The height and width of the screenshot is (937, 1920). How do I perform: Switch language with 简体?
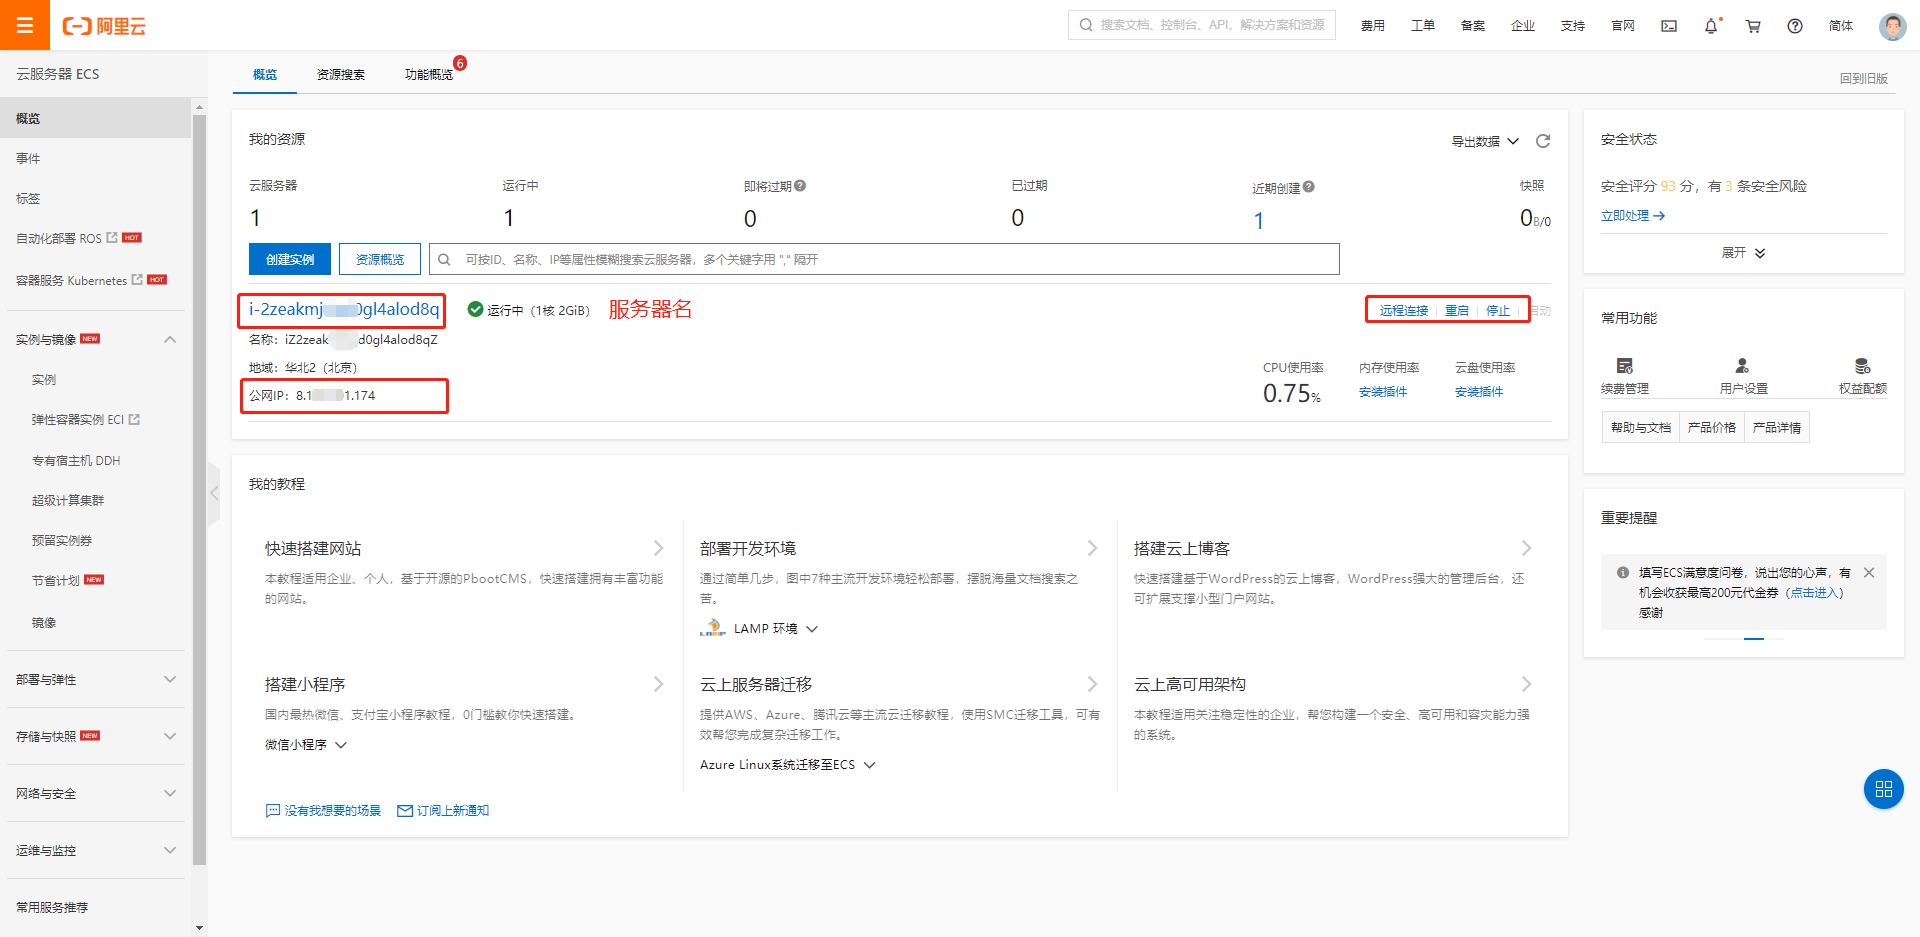click(x=1841, y=26)
